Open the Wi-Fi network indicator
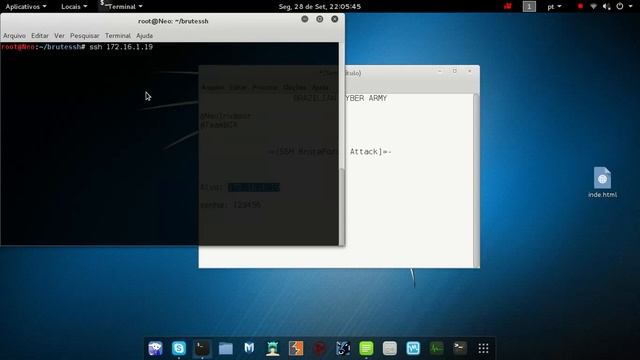This screenshot has height=360, width=640. coord(593,7)
